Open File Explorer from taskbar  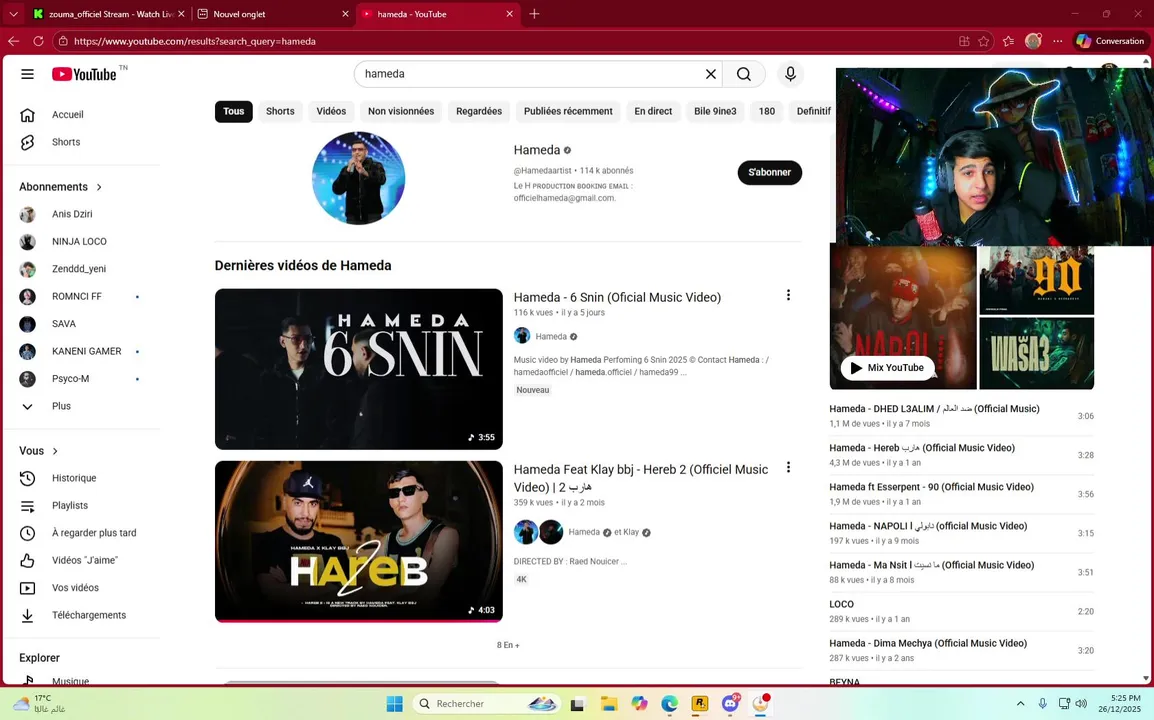point(609,704)
